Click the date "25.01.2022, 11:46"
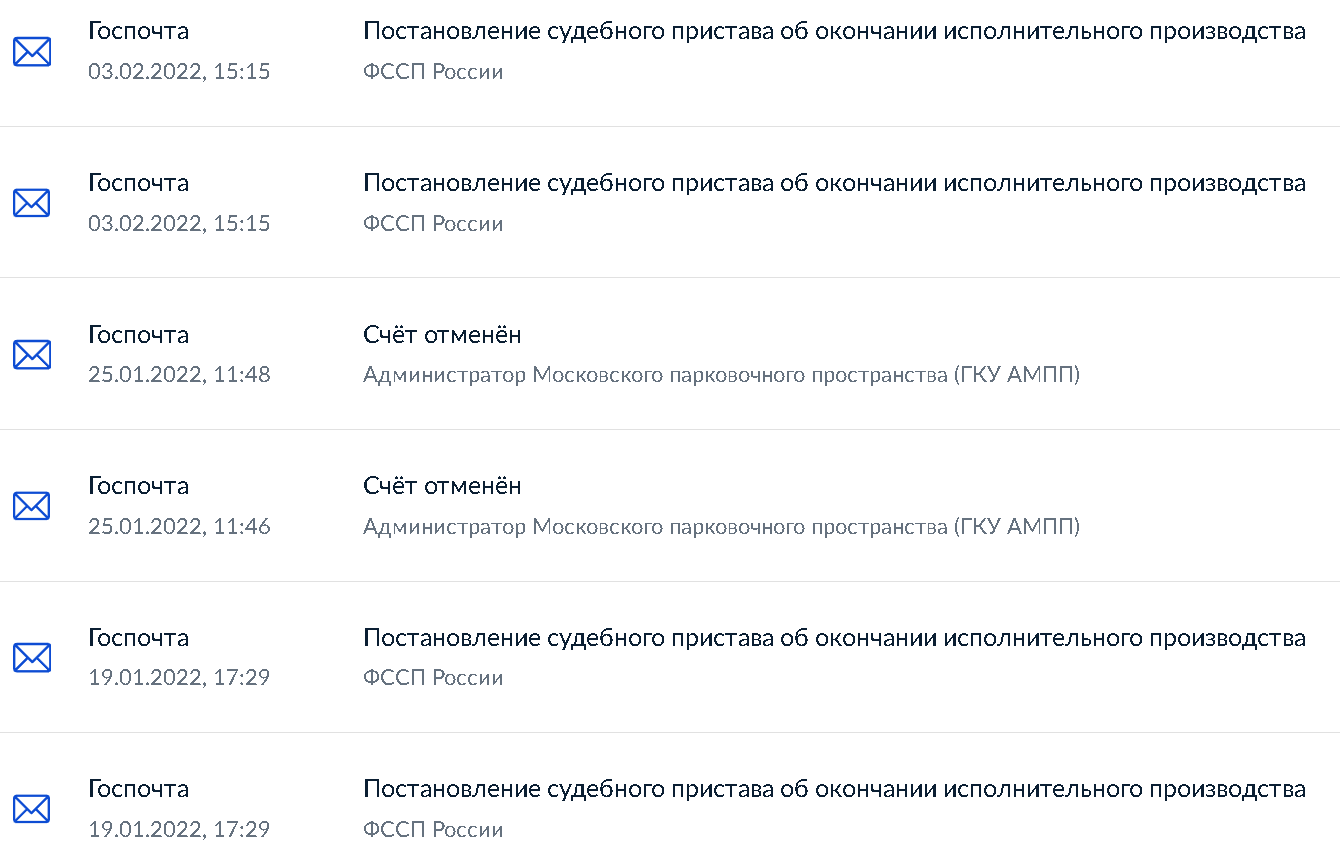 click(x=179, y=527)
